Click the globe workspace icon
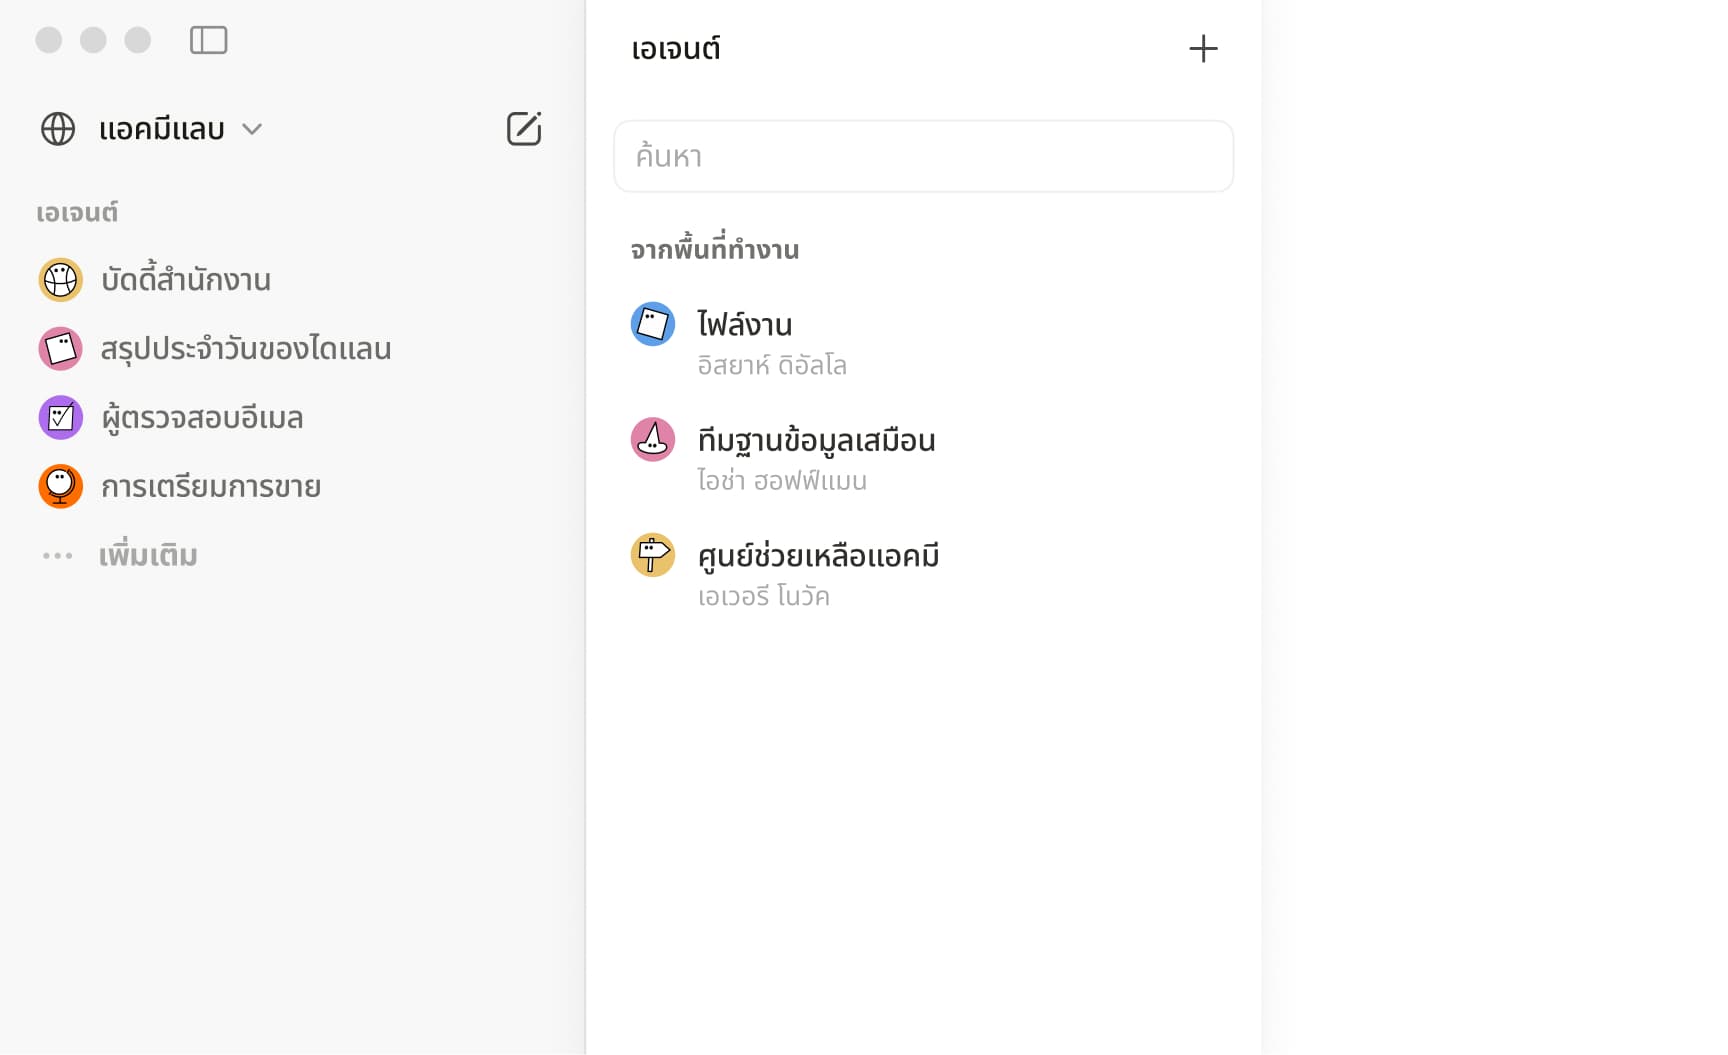Screen dimensions: 1728x1055 [58, 129]
